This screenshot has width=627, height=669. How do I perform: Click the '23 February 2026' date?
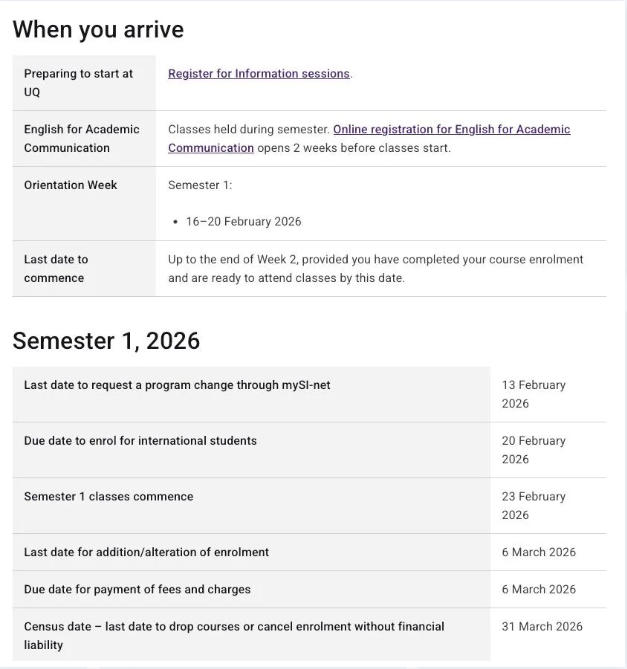pyautogui.click(x=533, y=506)
